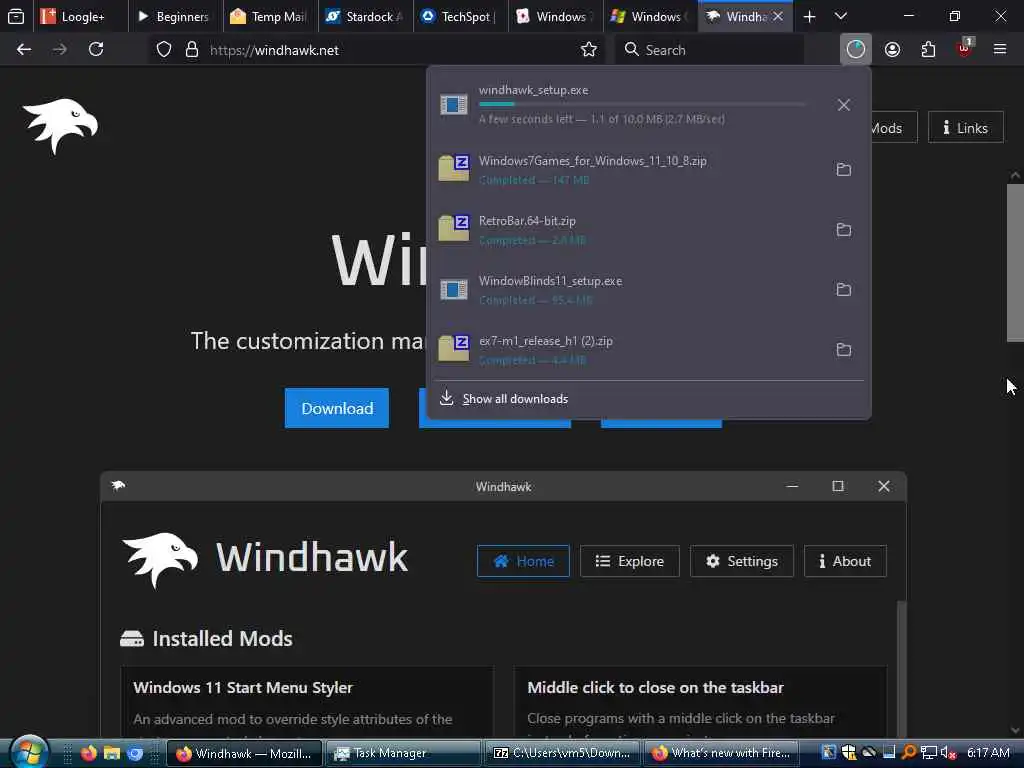Image resolution: width=1024 pixels, height=768 pixels.
Task: Expand the list all tabs dropdown
Action: pyautogui.click(x=841, y=16)
